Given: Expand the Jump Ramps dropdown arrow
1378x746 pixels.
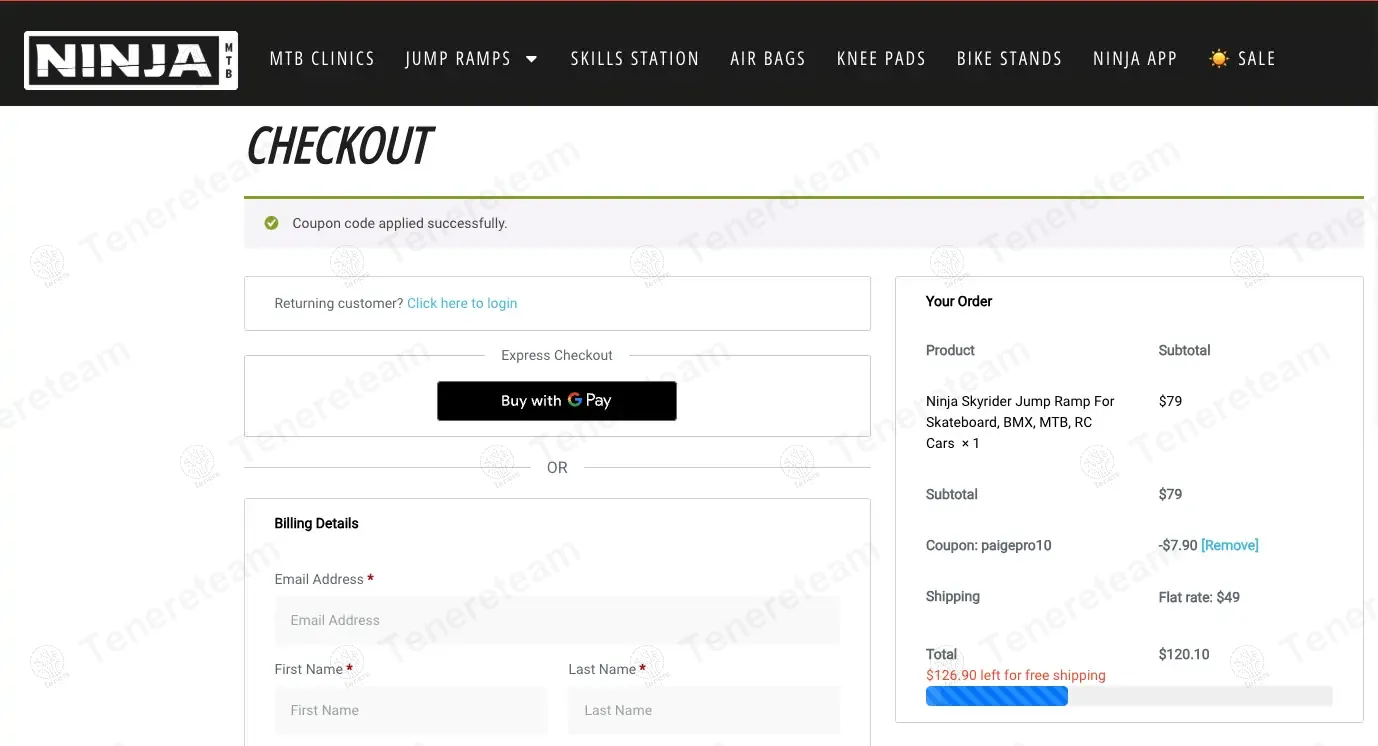Looking at the screenshot, I should [x=532, y=59].
